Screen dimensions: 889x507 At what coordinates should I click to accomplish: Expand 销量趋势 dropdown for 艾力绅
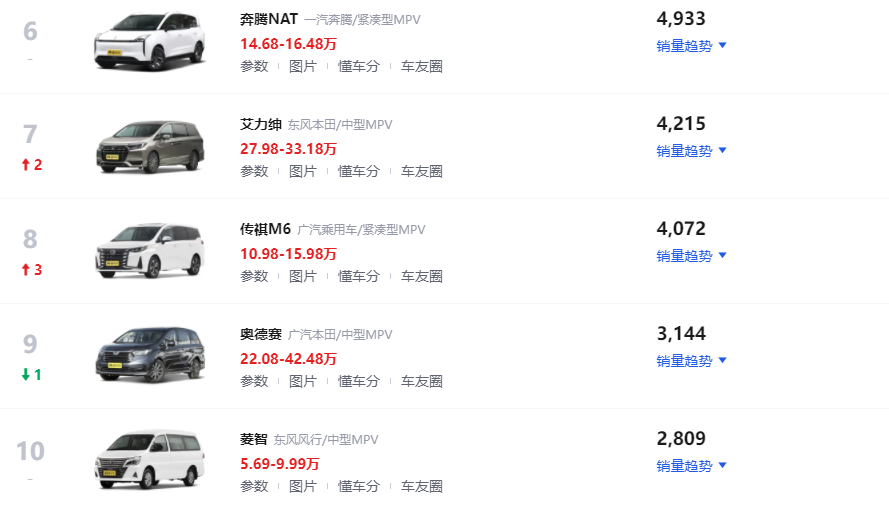tap(691, 151)
